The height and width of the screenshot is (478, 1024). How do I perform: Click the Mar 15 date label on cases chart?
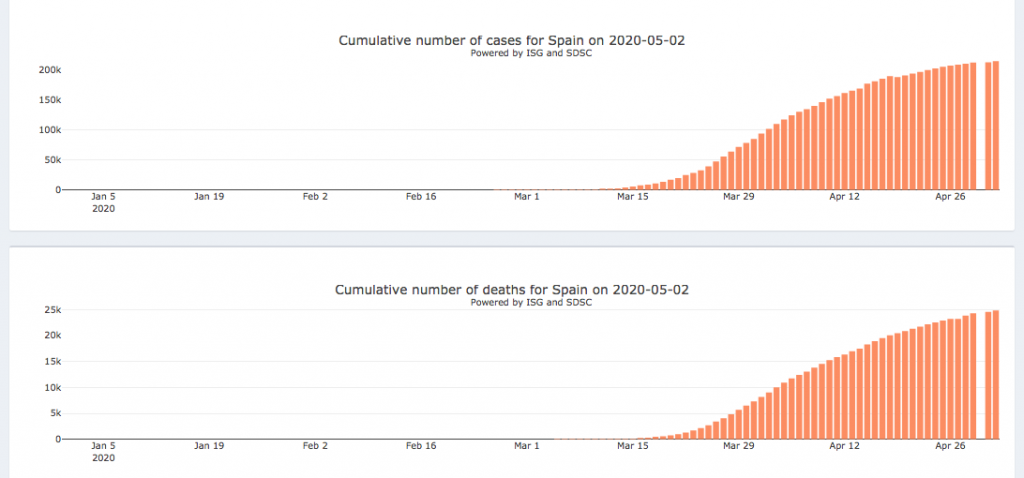tap(633, 197)
